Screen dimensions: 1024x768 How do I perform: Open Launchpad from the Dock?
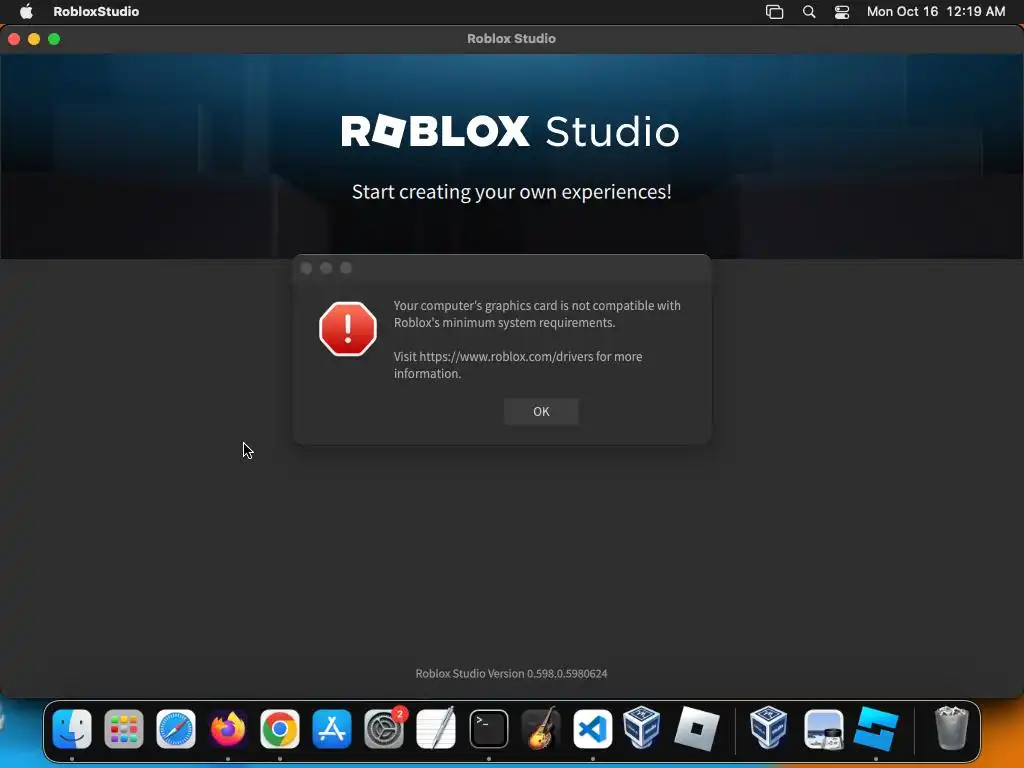[x=123, y=729]
